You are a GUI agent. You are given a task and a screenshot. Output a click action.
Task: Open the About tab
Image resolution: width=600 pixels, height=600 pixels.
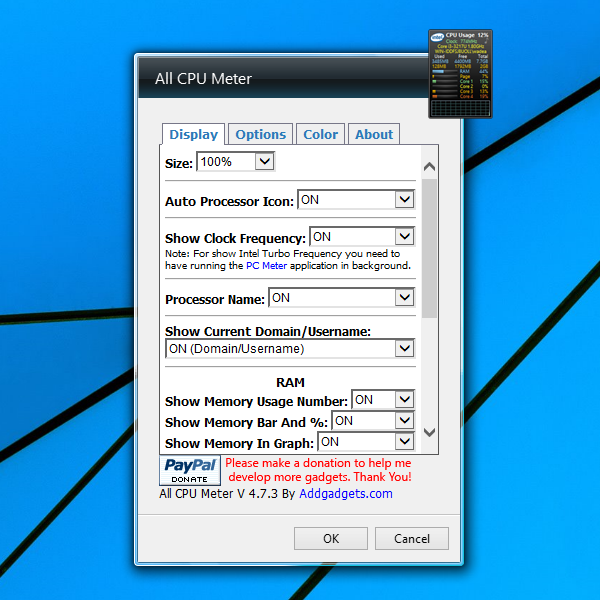pyautogui.click(x=374, y=134)
